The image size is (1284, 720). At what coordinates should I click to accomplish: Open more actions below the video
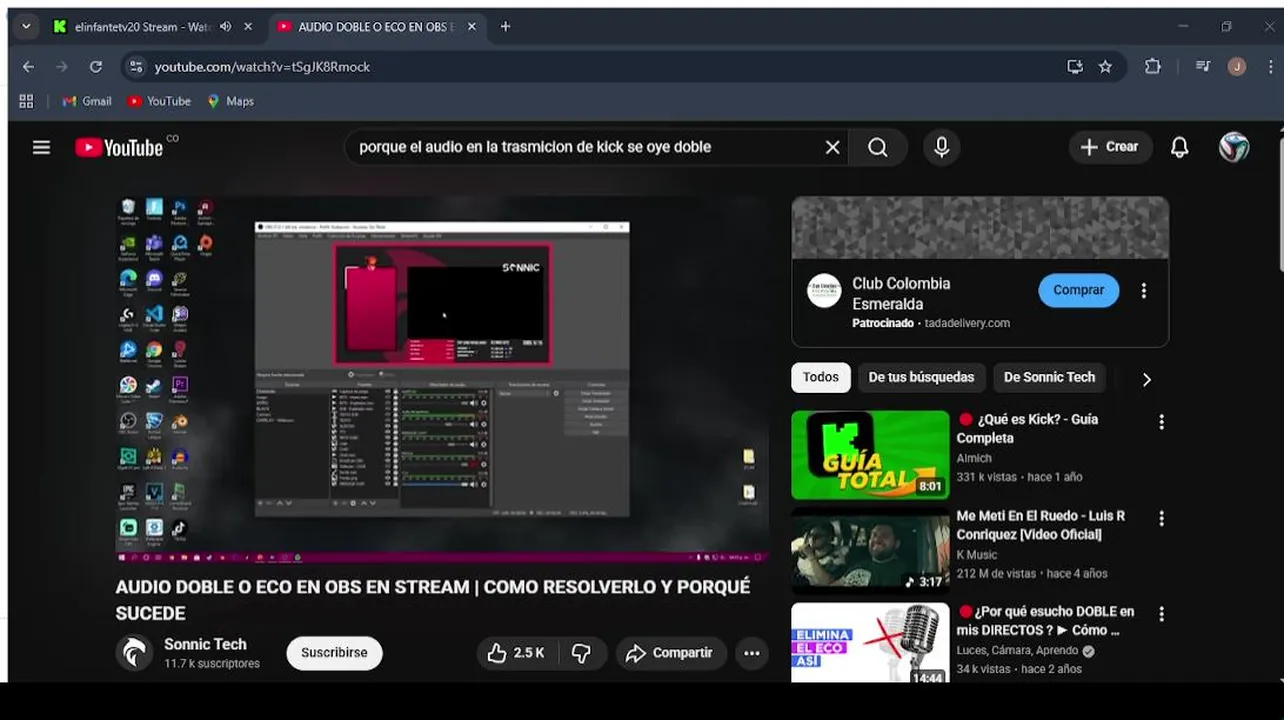(752, 653)
